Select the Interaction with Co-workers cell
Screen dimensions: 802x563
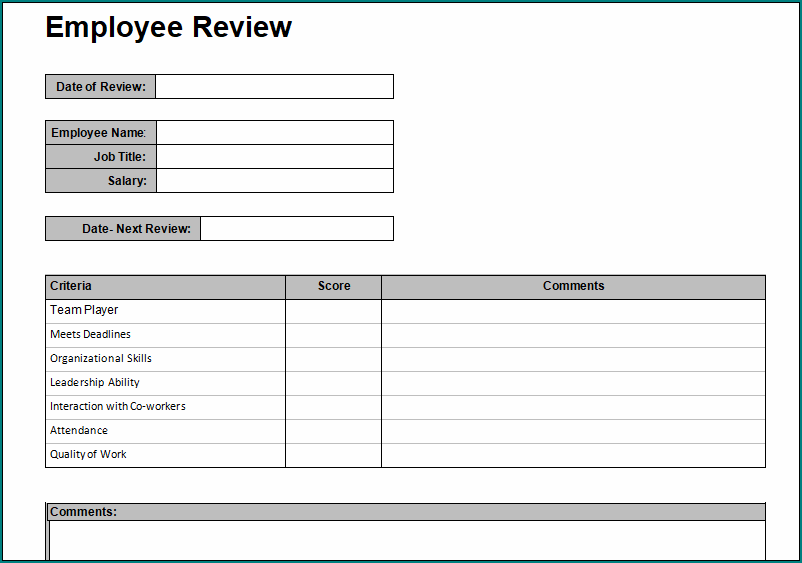tap(165, 408)
